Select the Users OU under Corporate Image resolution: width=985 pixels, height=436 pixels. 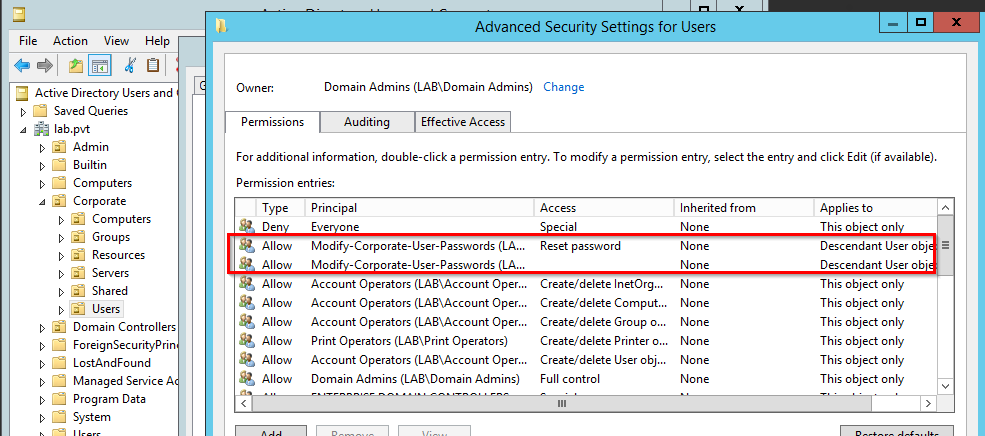(106, 309)
